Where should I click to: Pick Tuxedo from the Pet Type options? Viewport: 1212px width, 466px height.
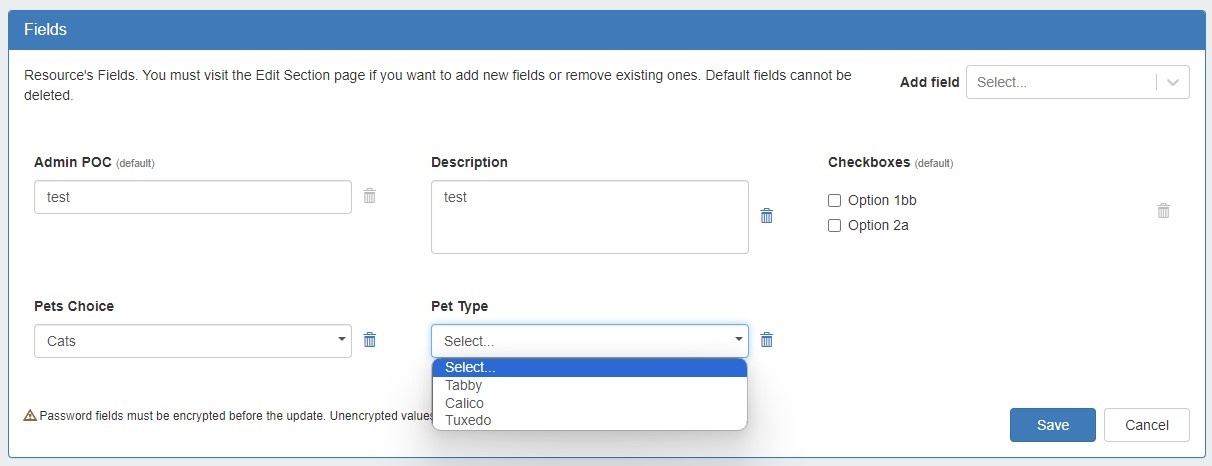coord(468,420)
